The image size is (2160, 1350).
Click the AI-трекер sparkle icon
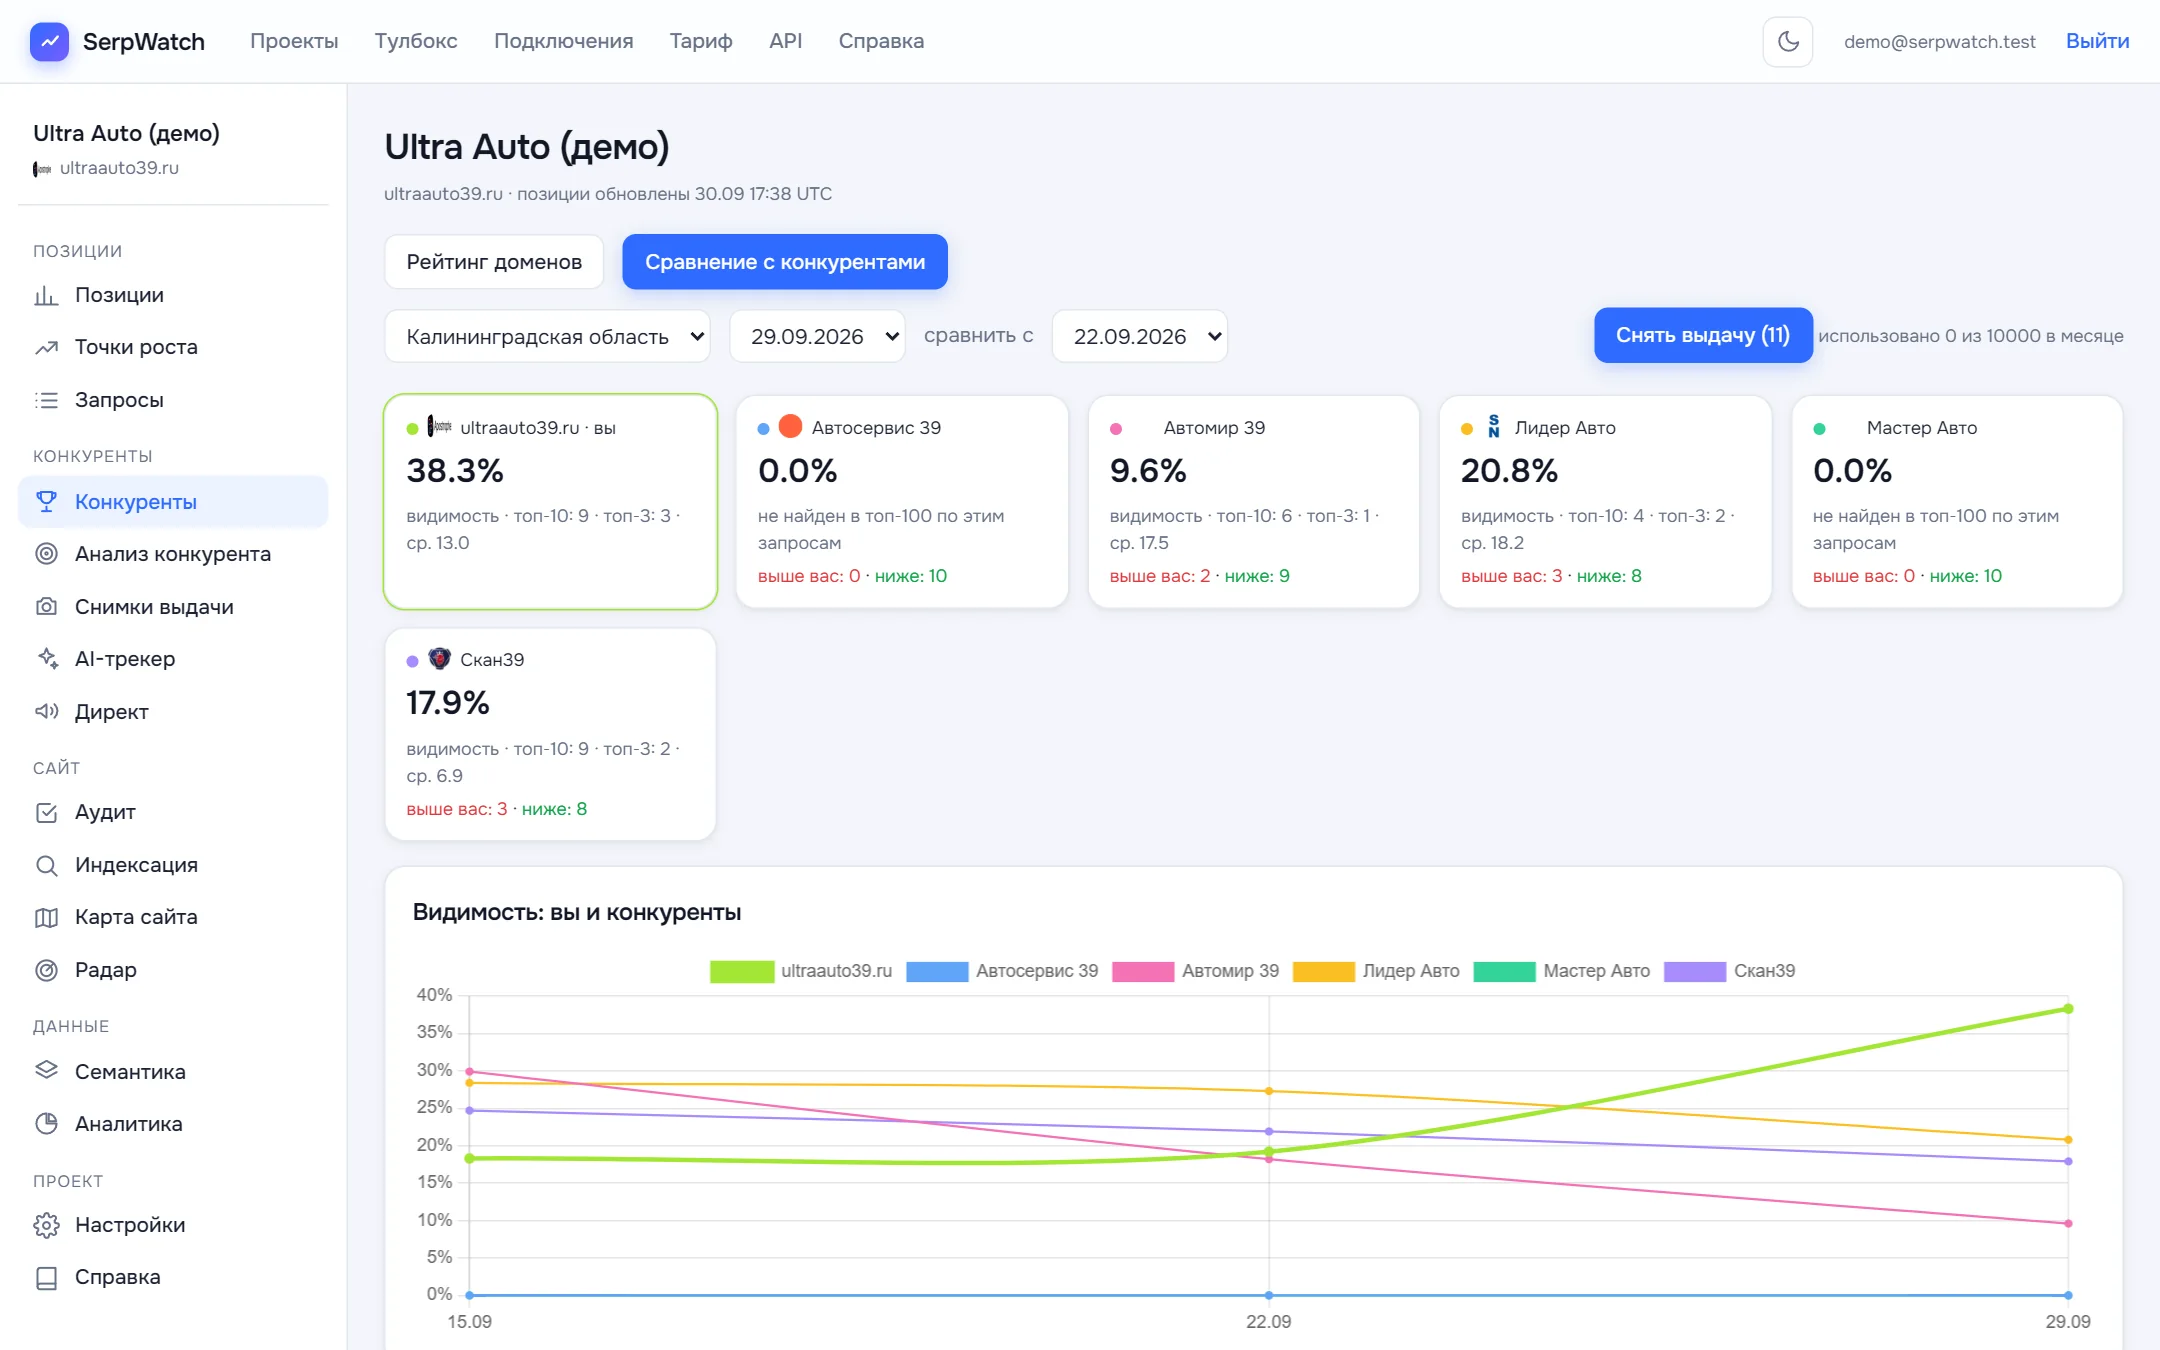46,659
